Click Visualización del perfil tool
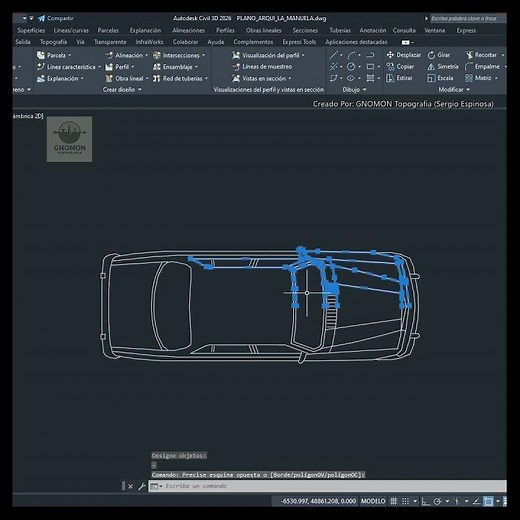 [x=266, y=55]
